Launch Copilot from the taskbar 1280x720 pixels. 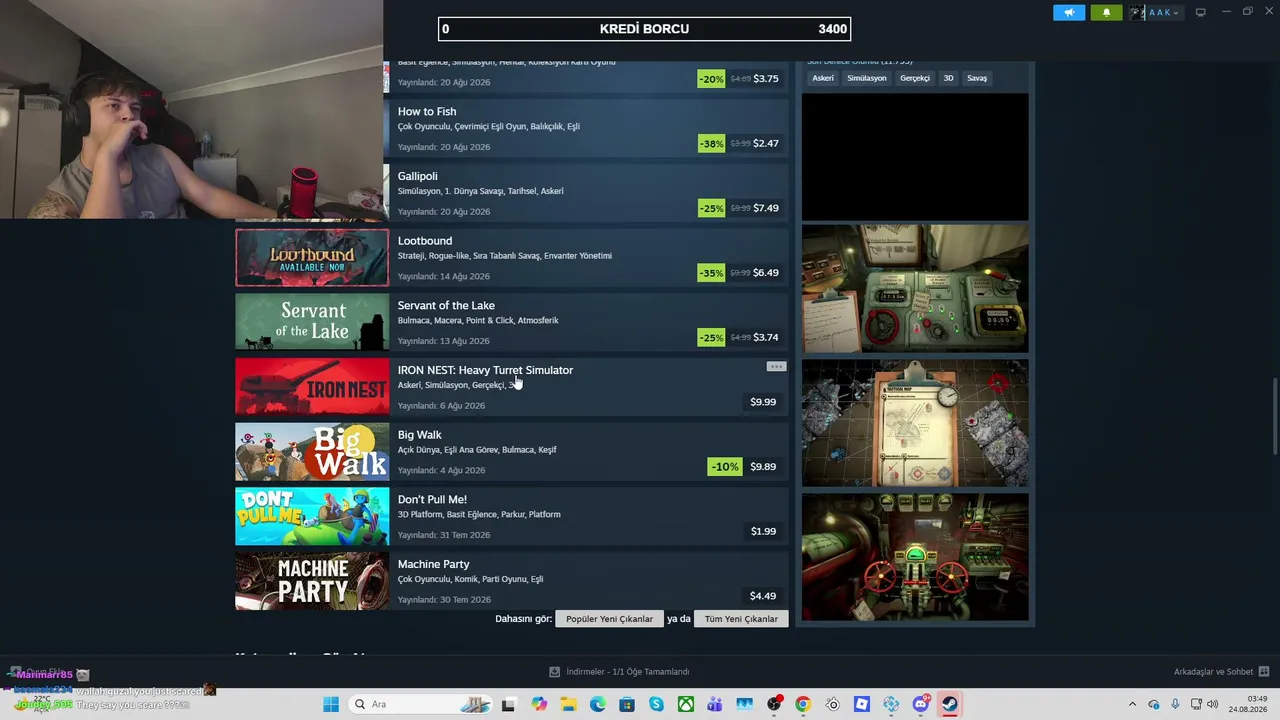[x=540, y=705]
